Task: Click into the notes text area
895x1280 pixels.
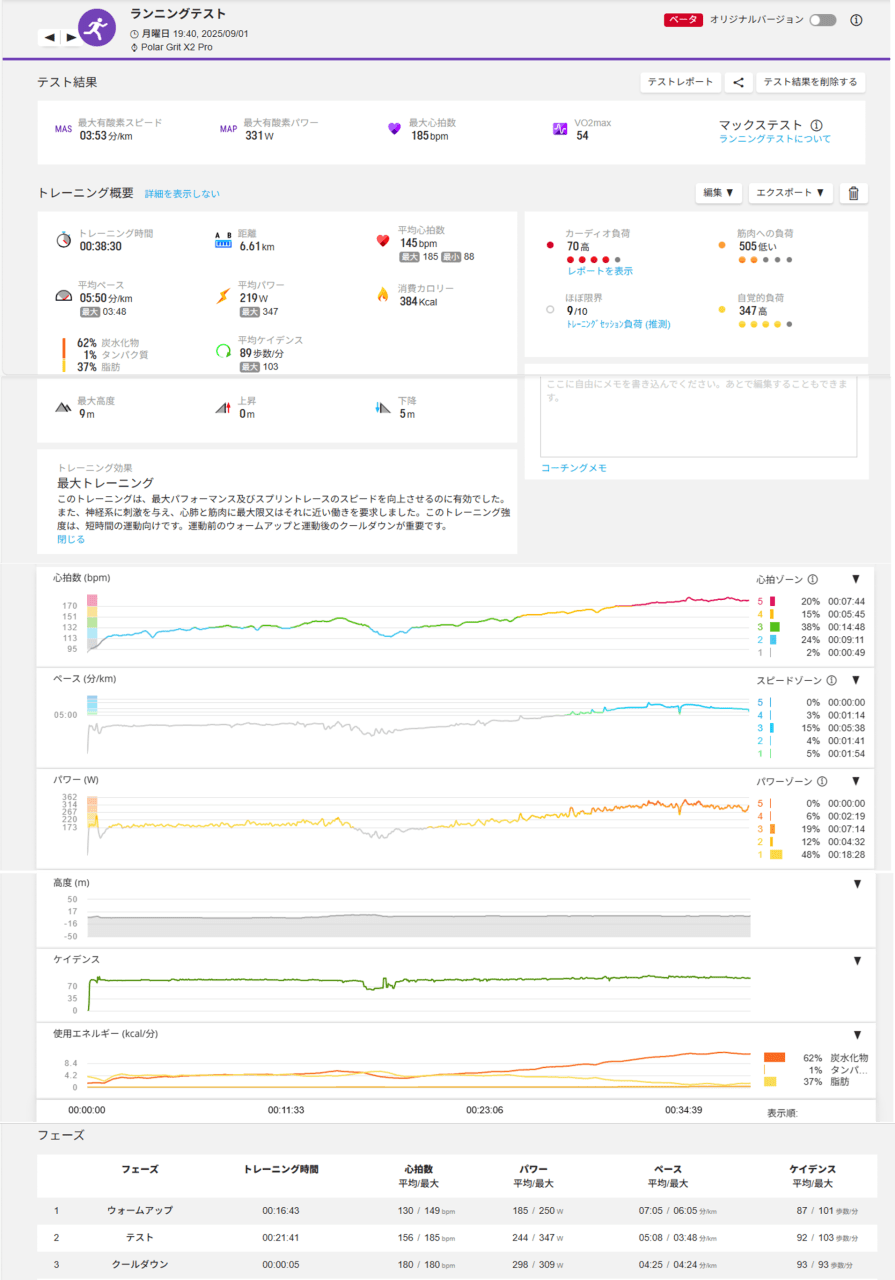Action: coord(698,415)
